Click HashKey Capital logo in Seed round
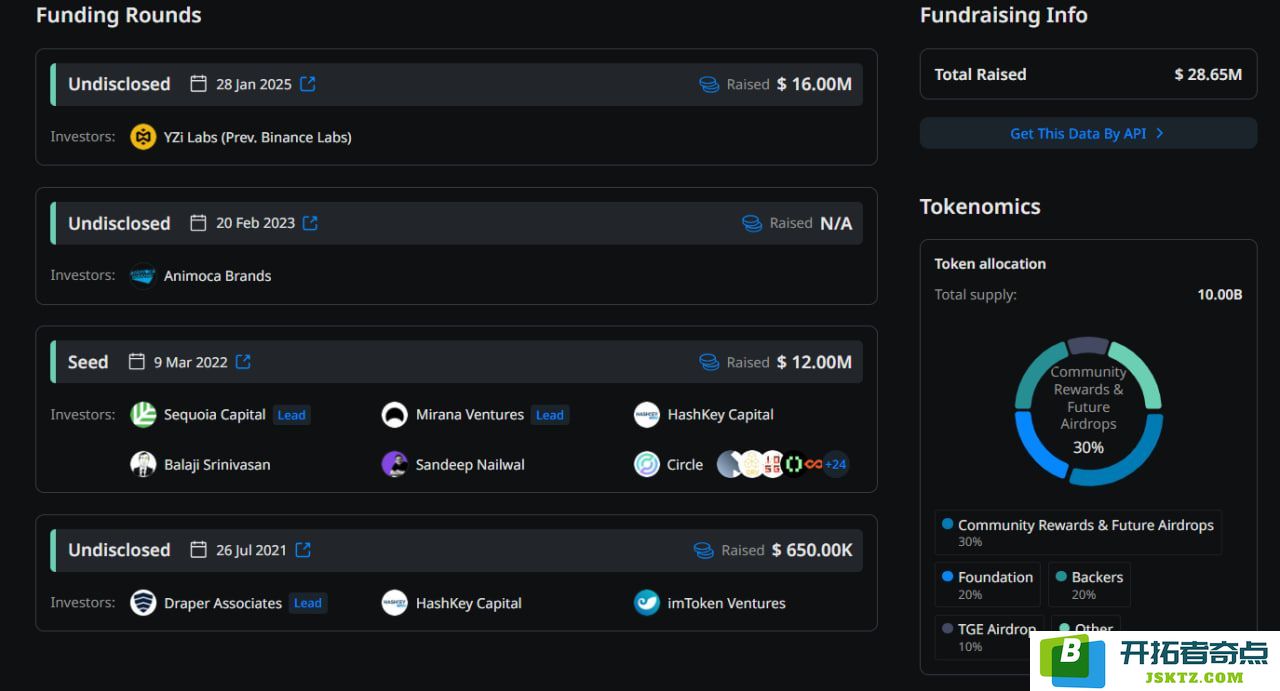The width and height of the screenshot is (1280, 691). (647, 414)
